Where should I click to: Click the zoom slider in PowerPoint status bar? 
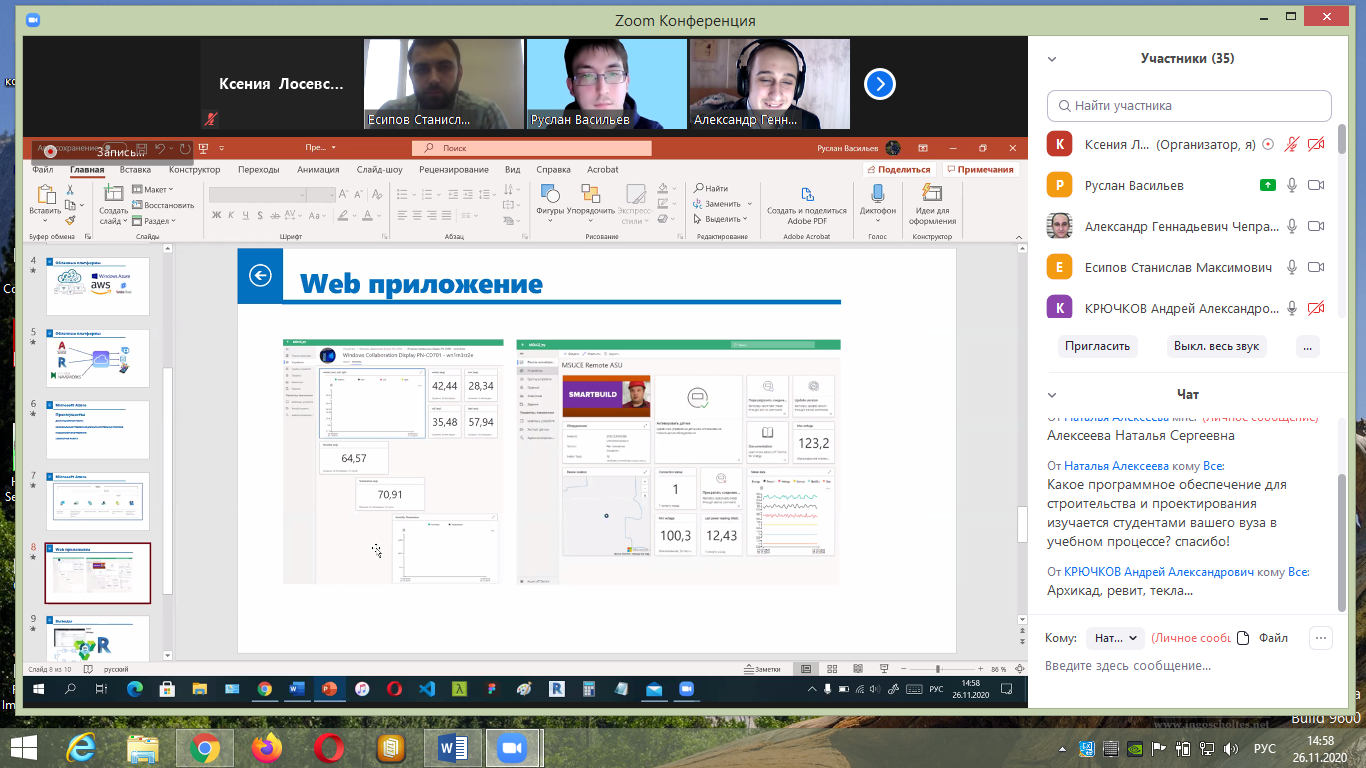click(937, 669)
